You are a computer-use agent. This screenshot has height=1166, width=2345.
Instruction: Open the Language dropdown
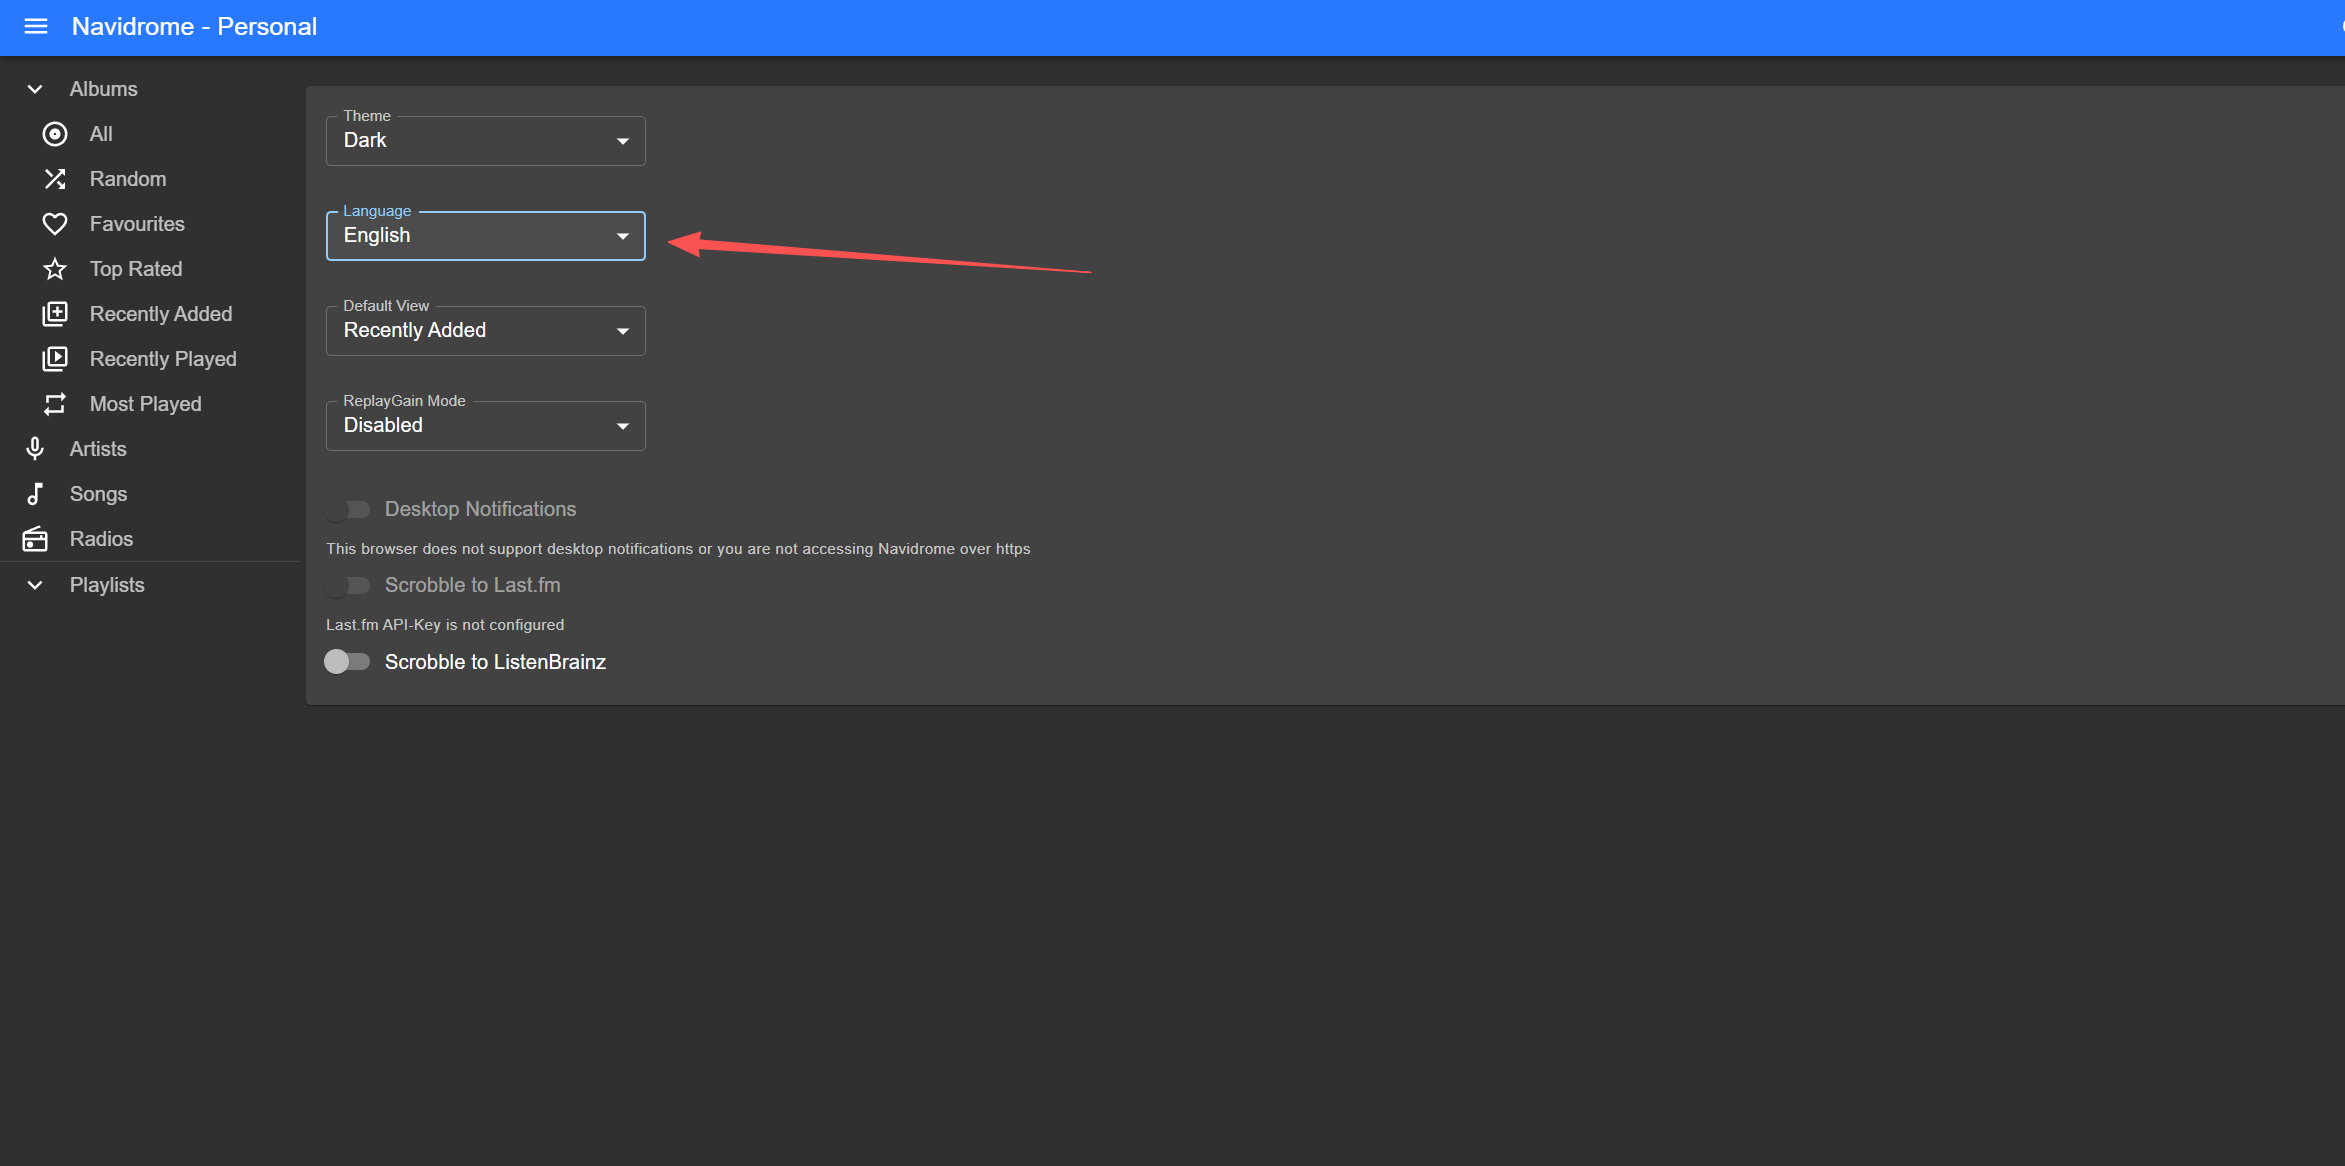(485, 236)
